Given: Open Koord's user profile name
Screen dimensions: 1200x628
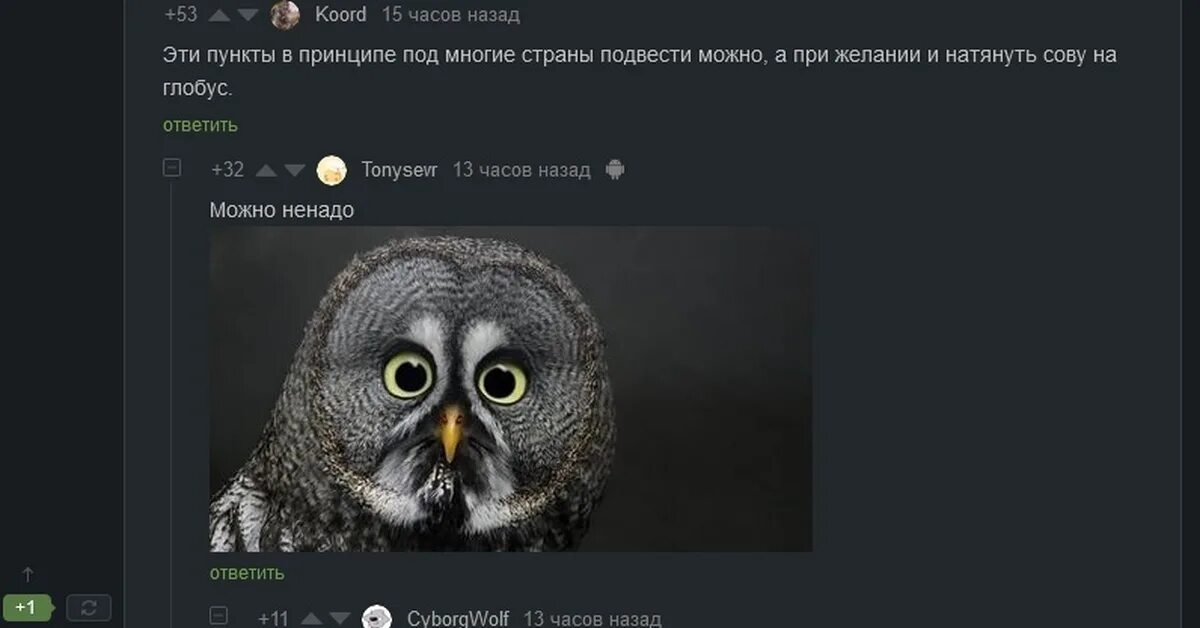Looking at the screenshot, I should [x=341, y=15].
